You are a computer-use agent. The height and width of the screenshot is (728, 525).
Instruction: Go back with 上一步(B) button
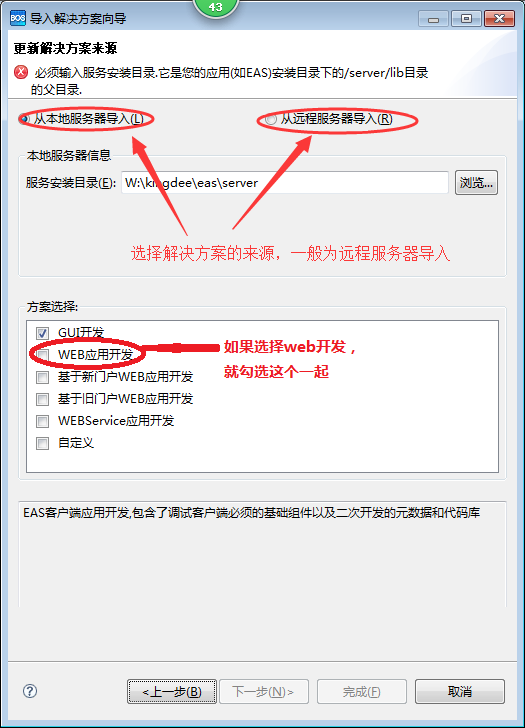coord(172,692)
